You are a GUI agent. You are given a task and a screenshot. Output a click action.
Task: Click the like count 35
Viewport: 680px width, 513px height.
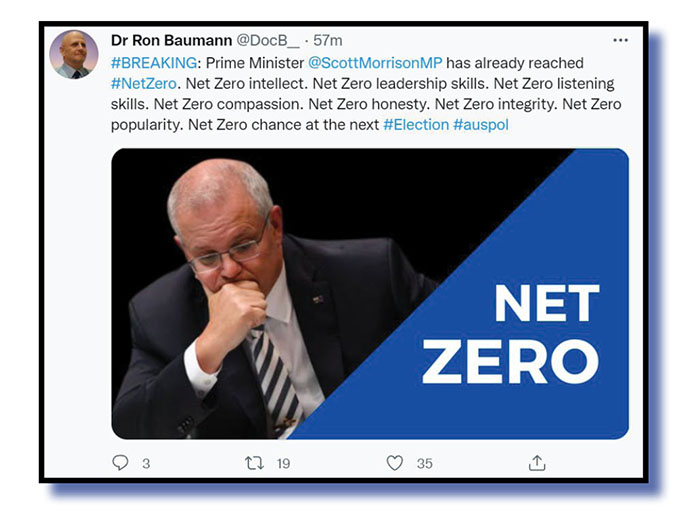[424, 463]
